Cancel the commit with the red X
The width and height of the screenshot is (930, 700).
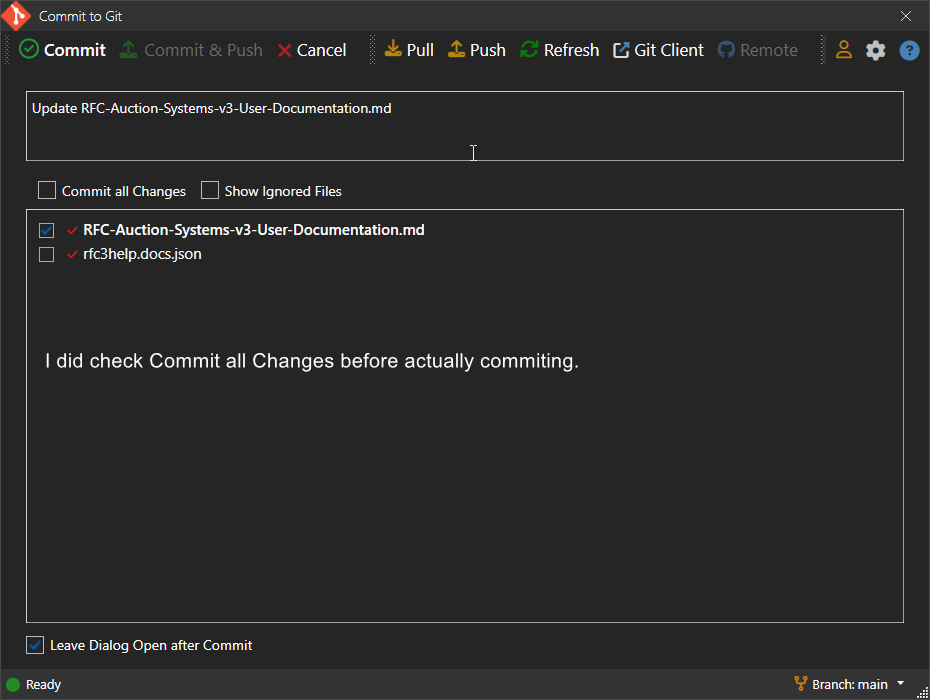312,50
